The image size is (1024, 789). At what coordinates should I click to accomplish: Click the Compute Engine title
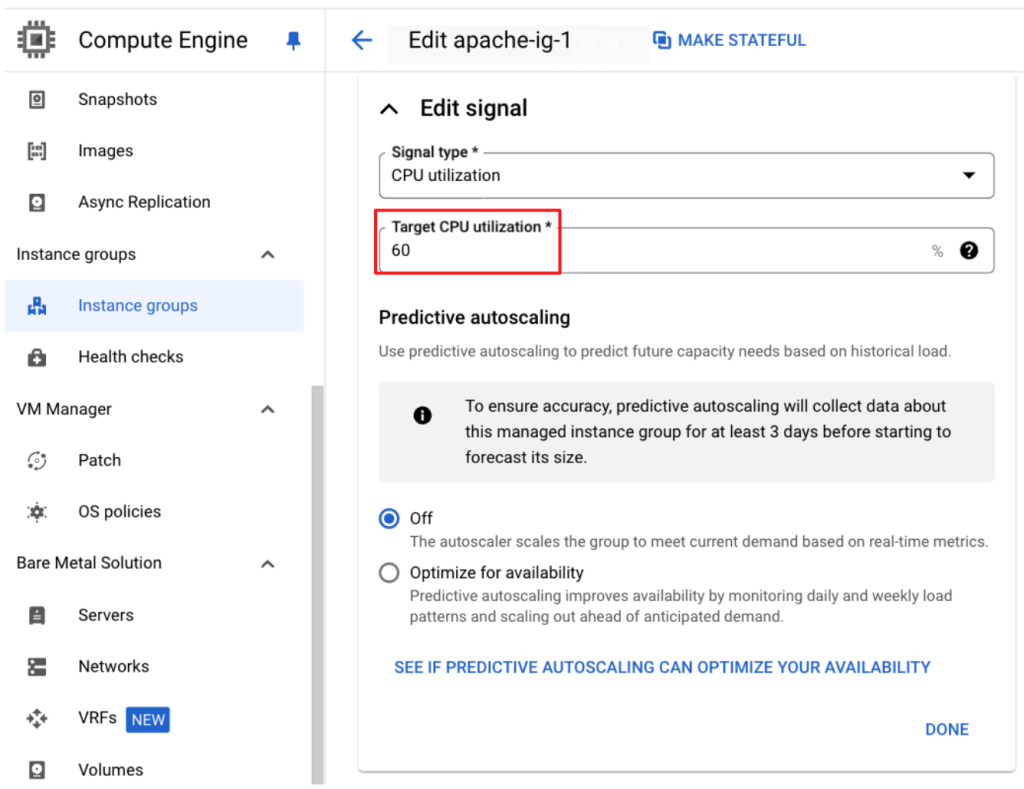pyautogui.click(x=163, y=40)
